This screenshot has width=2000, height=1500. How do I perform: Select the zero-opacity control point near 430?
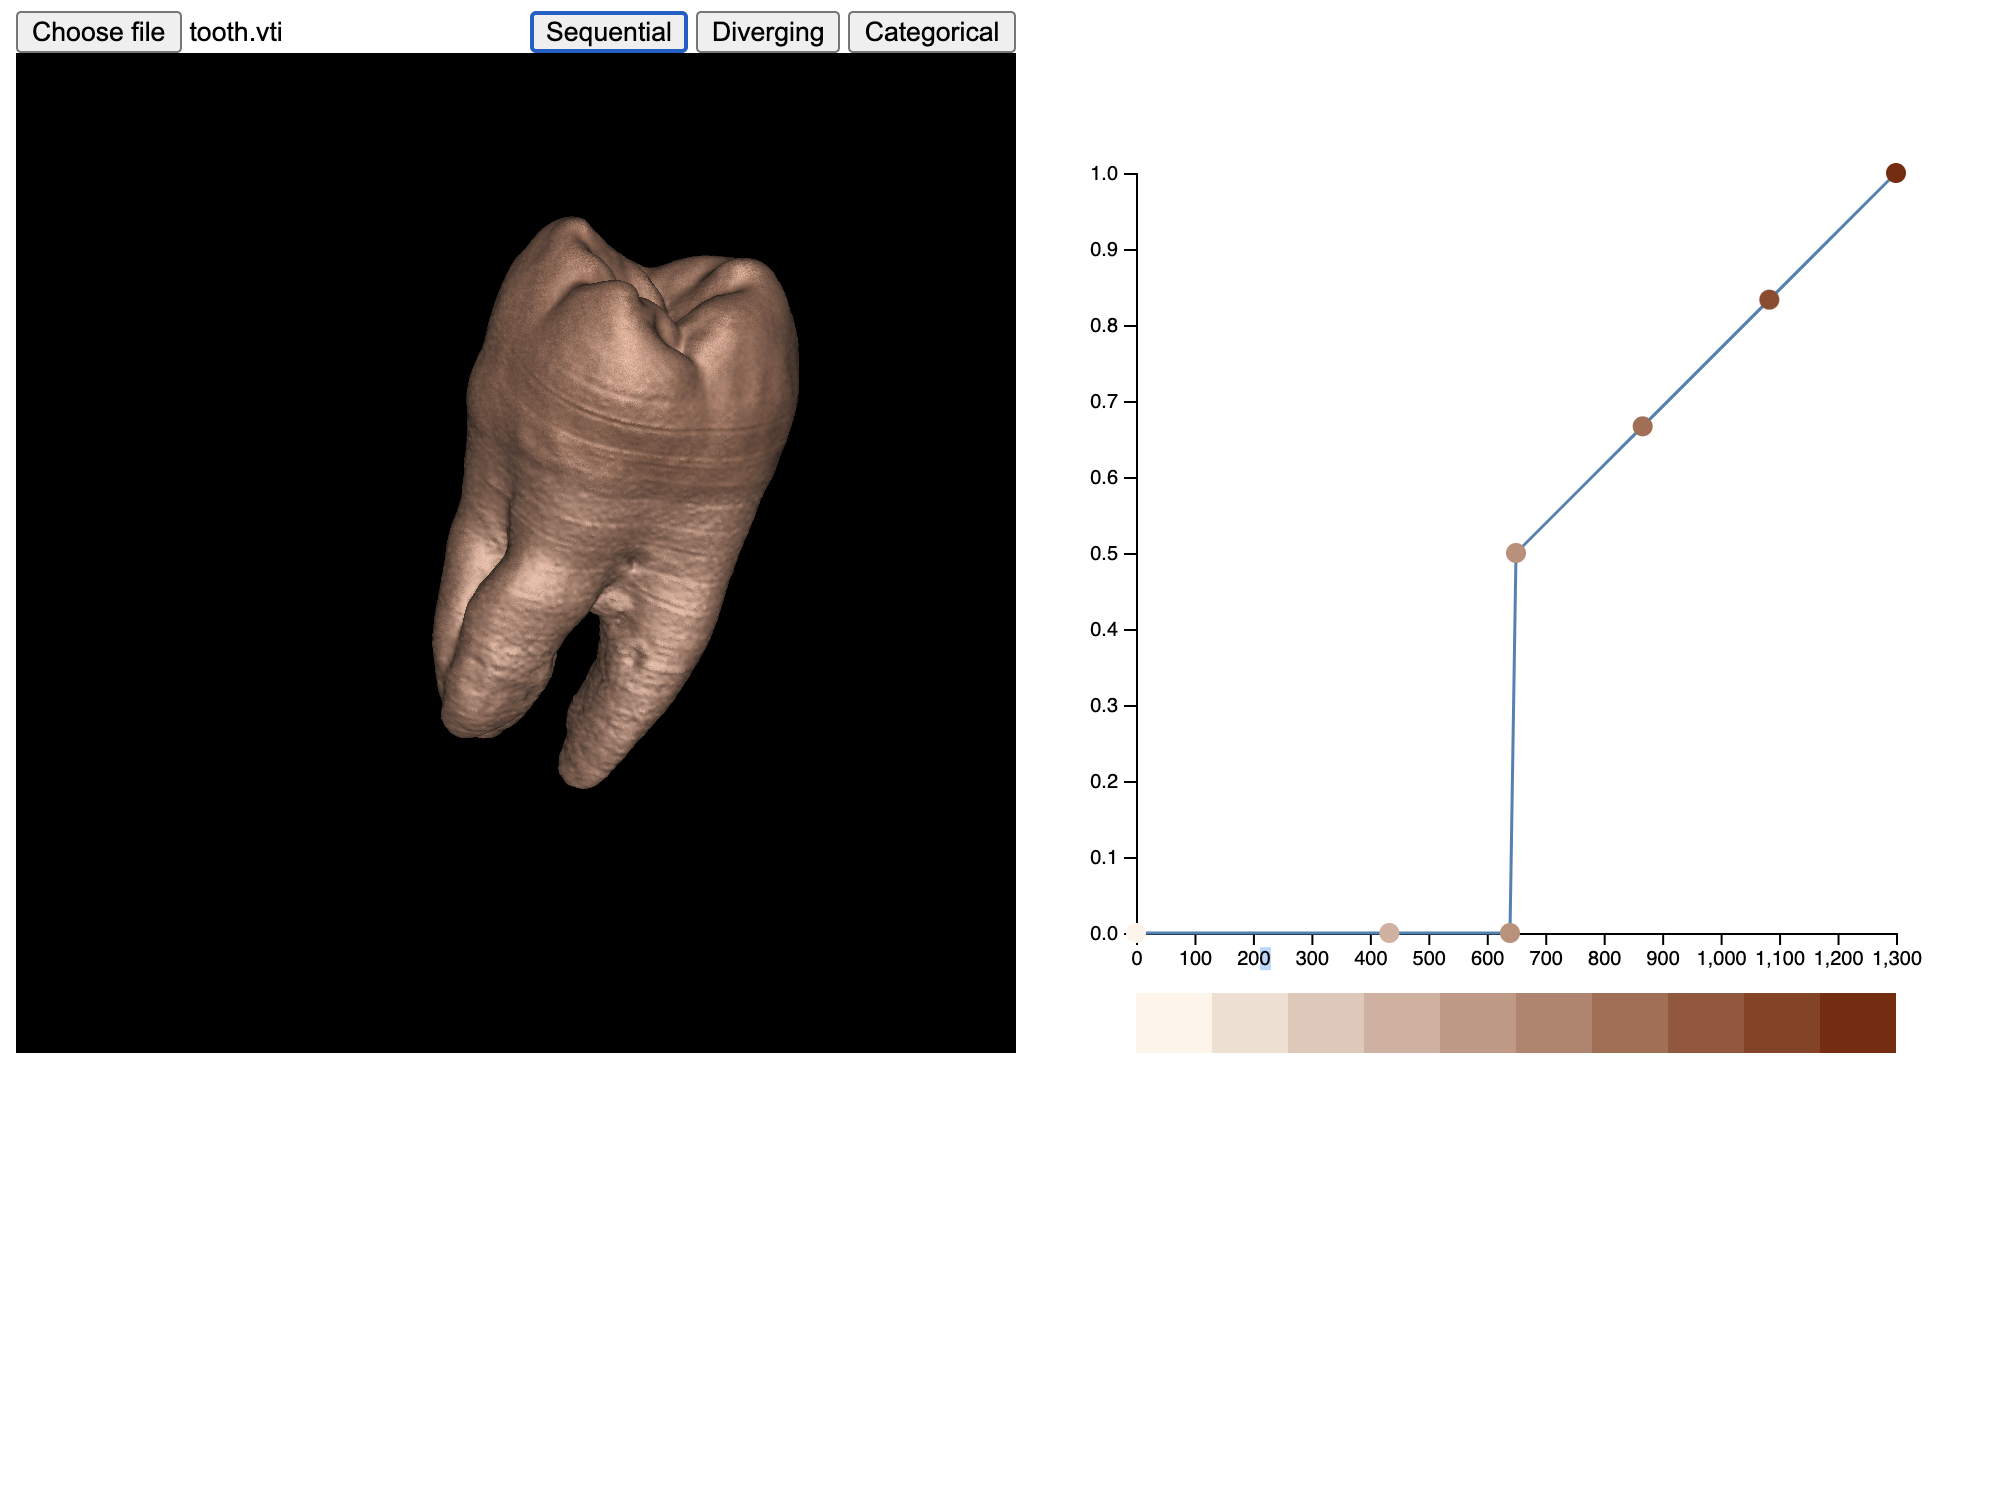1389,933
